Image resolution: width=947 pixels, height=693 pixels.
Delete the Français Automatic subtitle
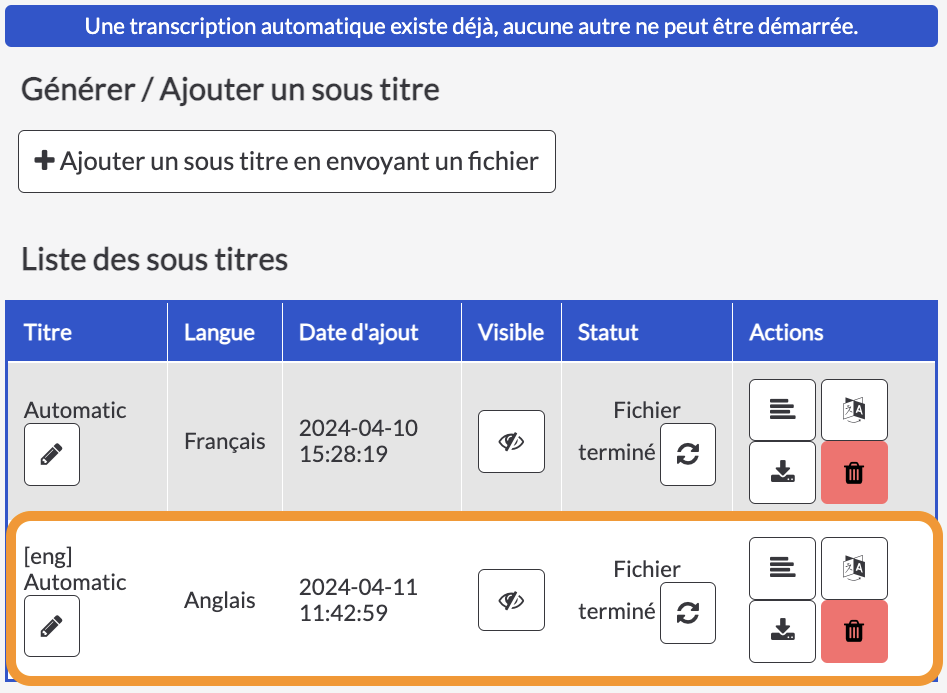click(854, 472)
